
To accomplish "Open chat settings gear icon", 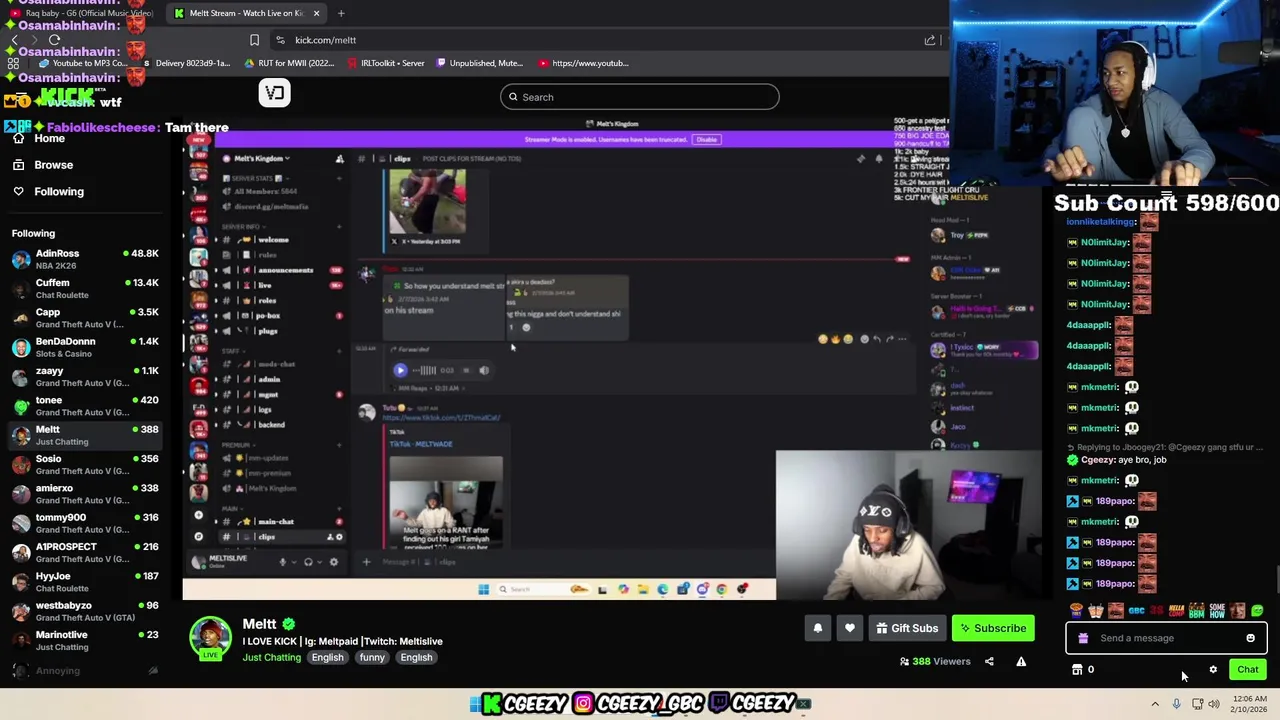I will 1213,670.
